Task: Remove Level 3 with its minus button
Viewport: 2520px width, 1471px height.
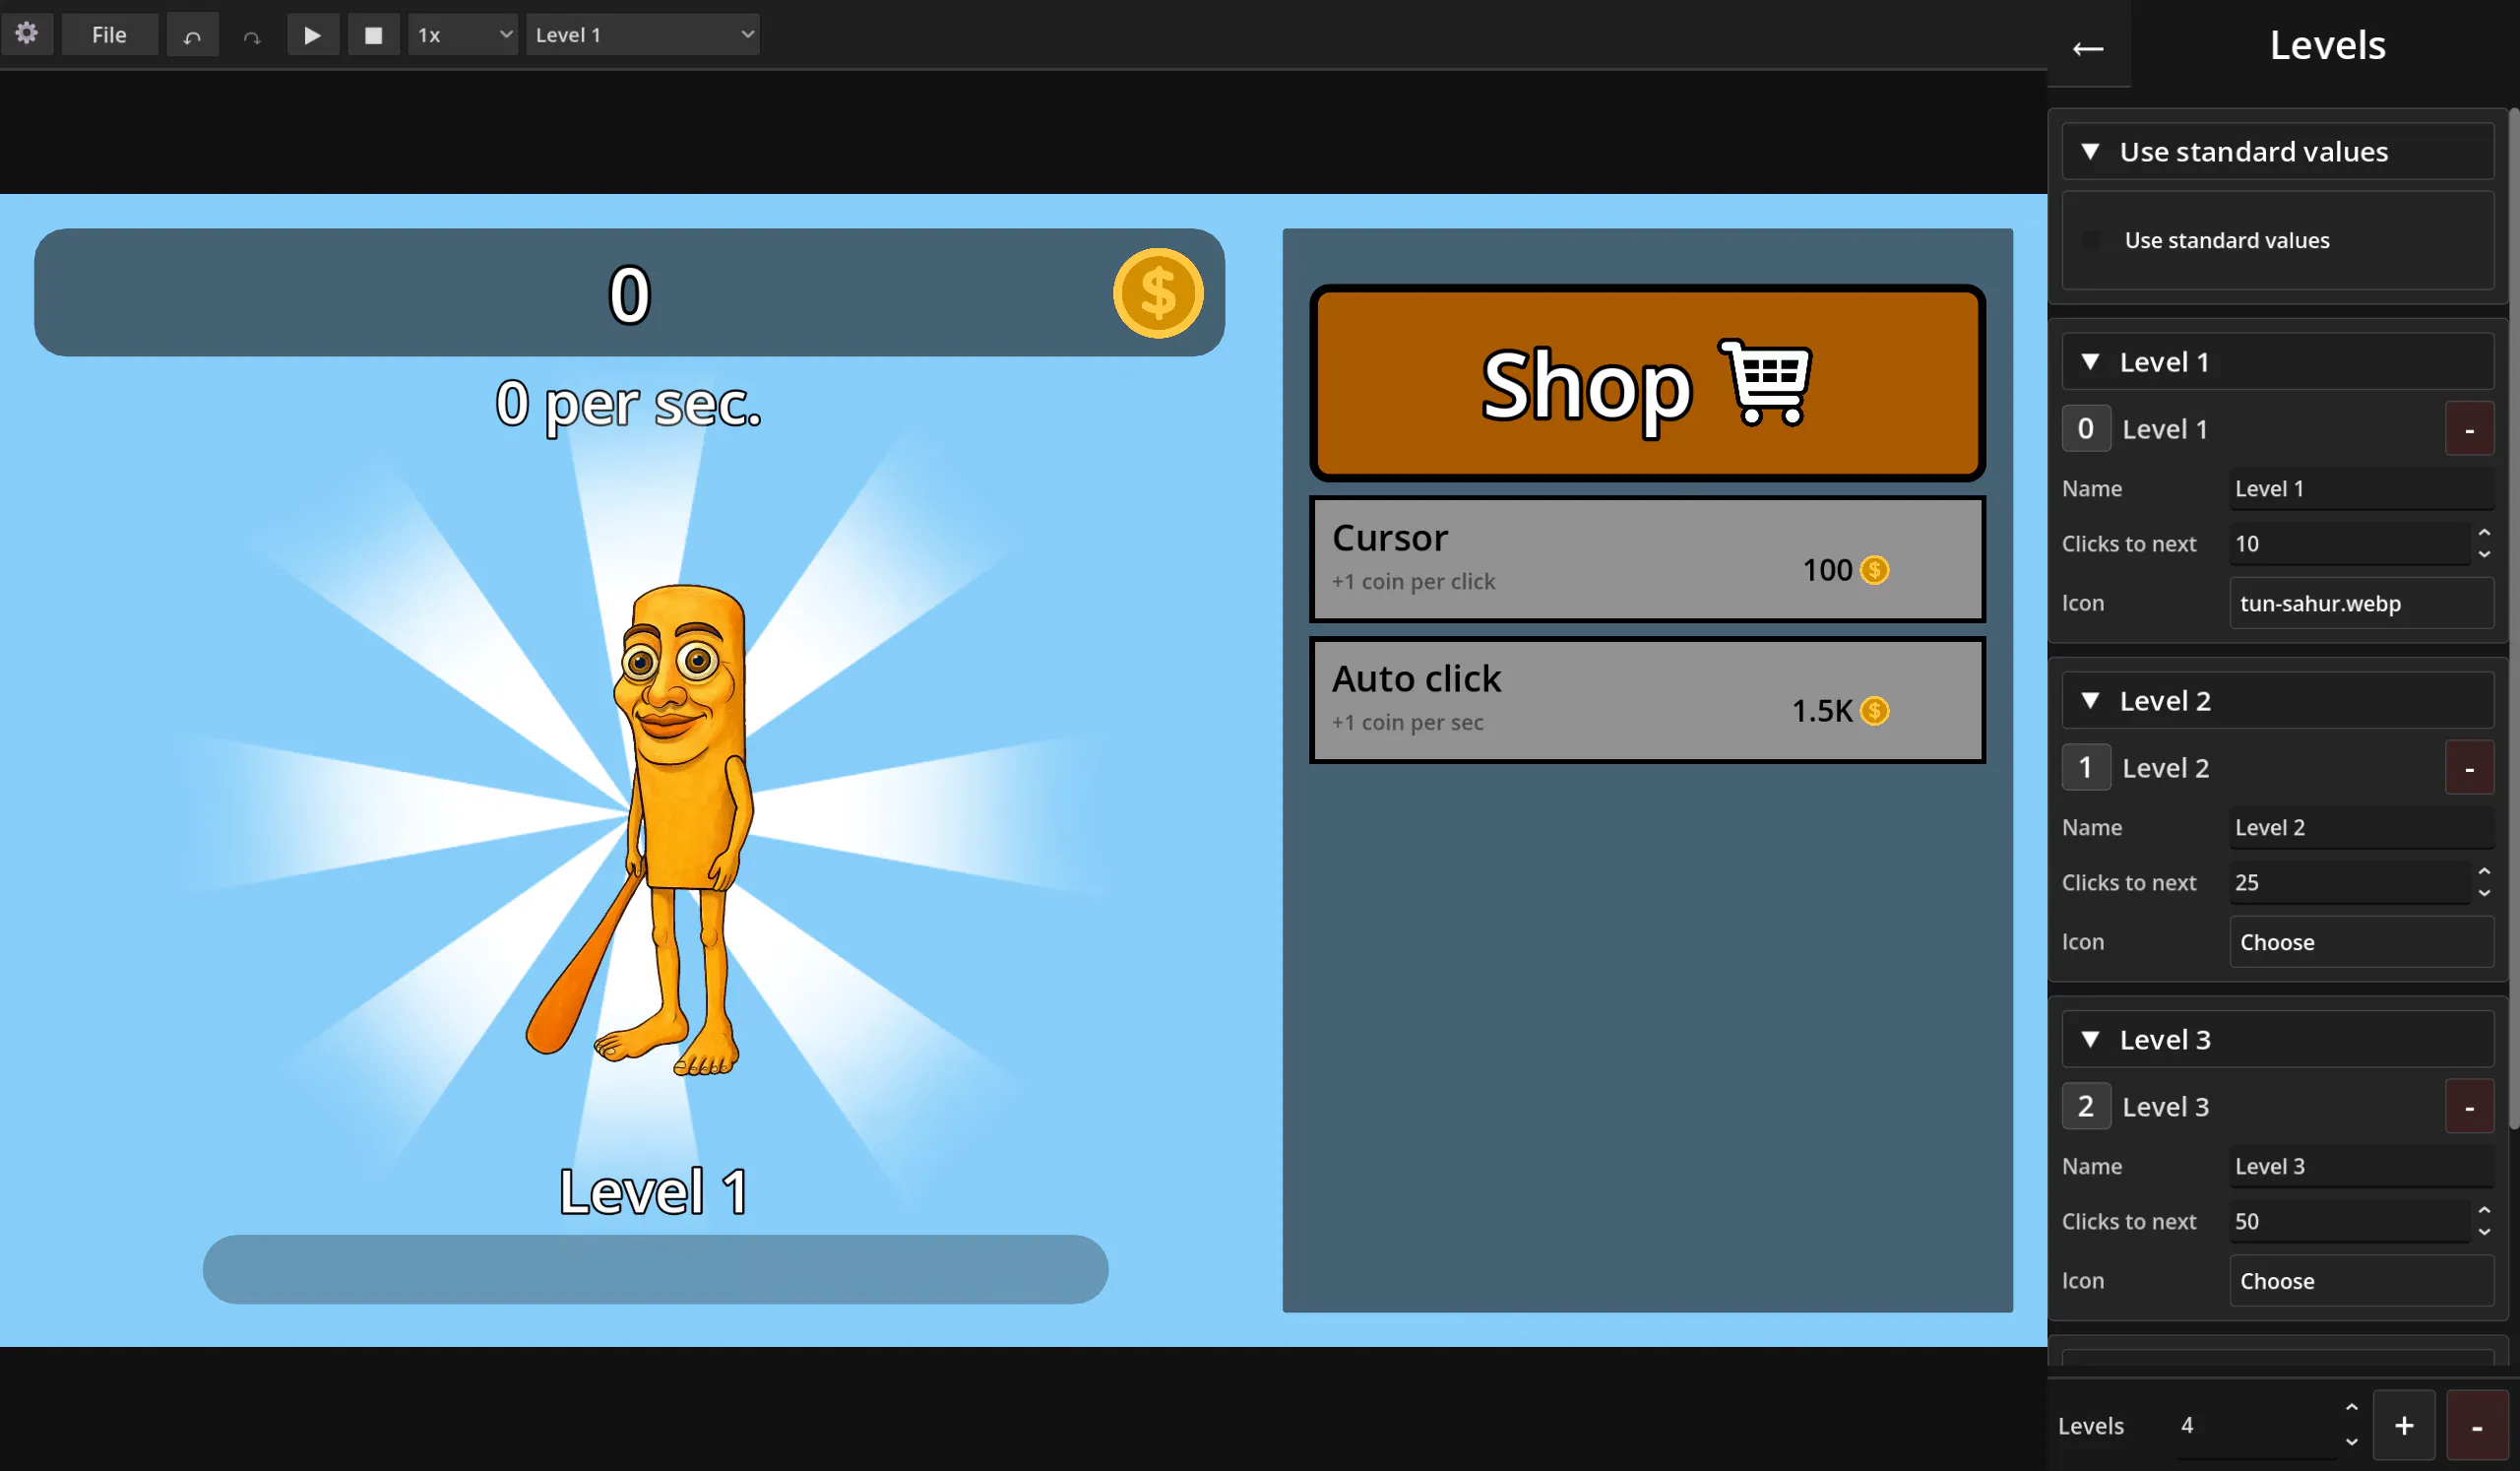Action: click(2469, 1107)
